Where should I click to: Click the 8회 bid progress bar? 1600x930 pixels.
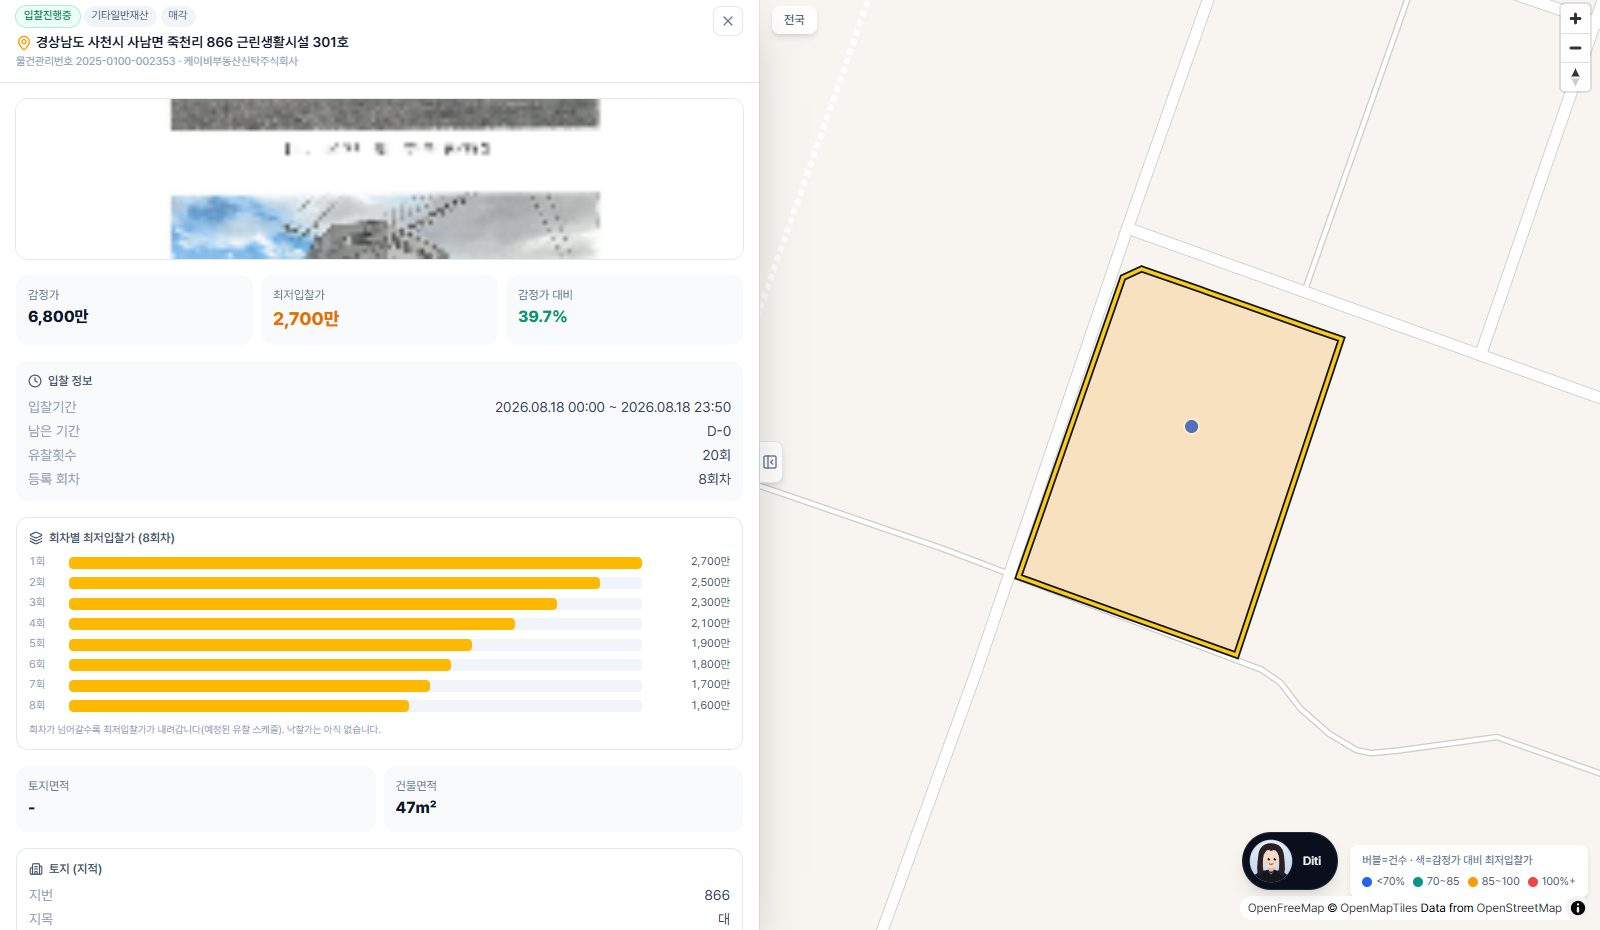355,706
